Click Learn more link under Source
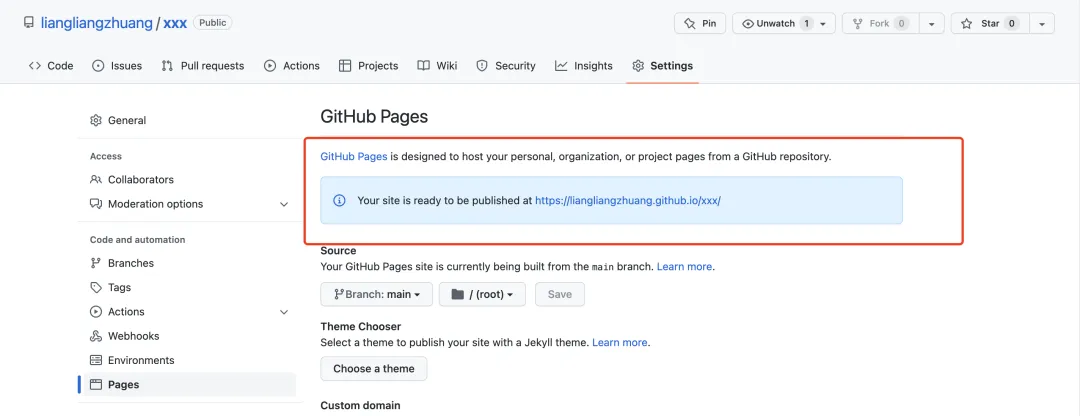The width and height of the screenshot is (1080, 416). point(685,267)
